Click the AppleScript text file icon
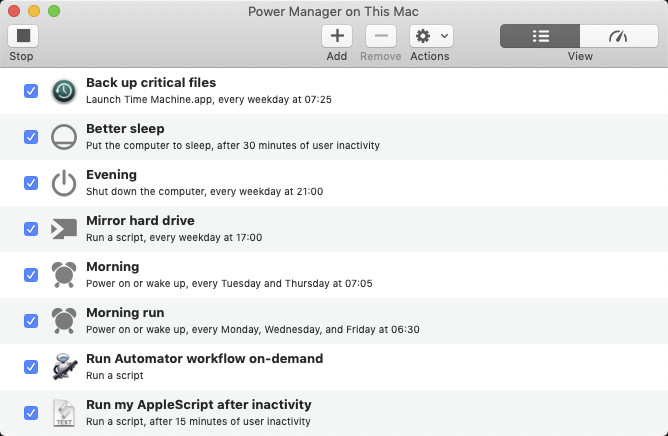This screenshot has height=436, width=668. (x=64, y=413)
